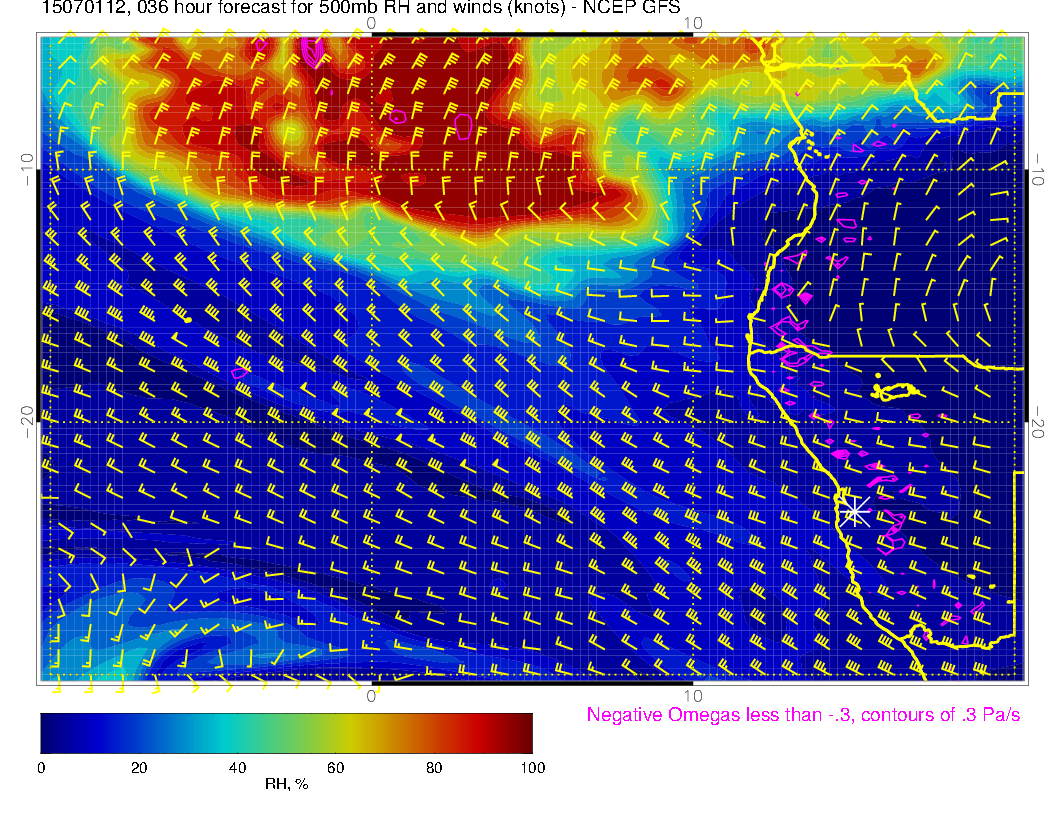The width and height of the screenshot is (1056, 816).
Task: Click the left axis latitude label '-10'
Action: 27,170
